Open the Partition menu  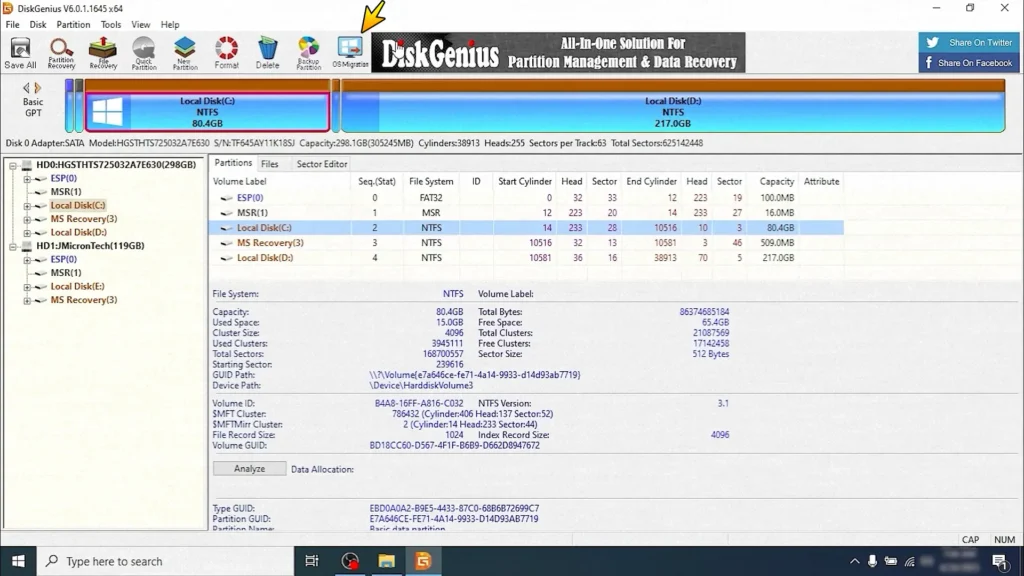(x=73, y=25)
